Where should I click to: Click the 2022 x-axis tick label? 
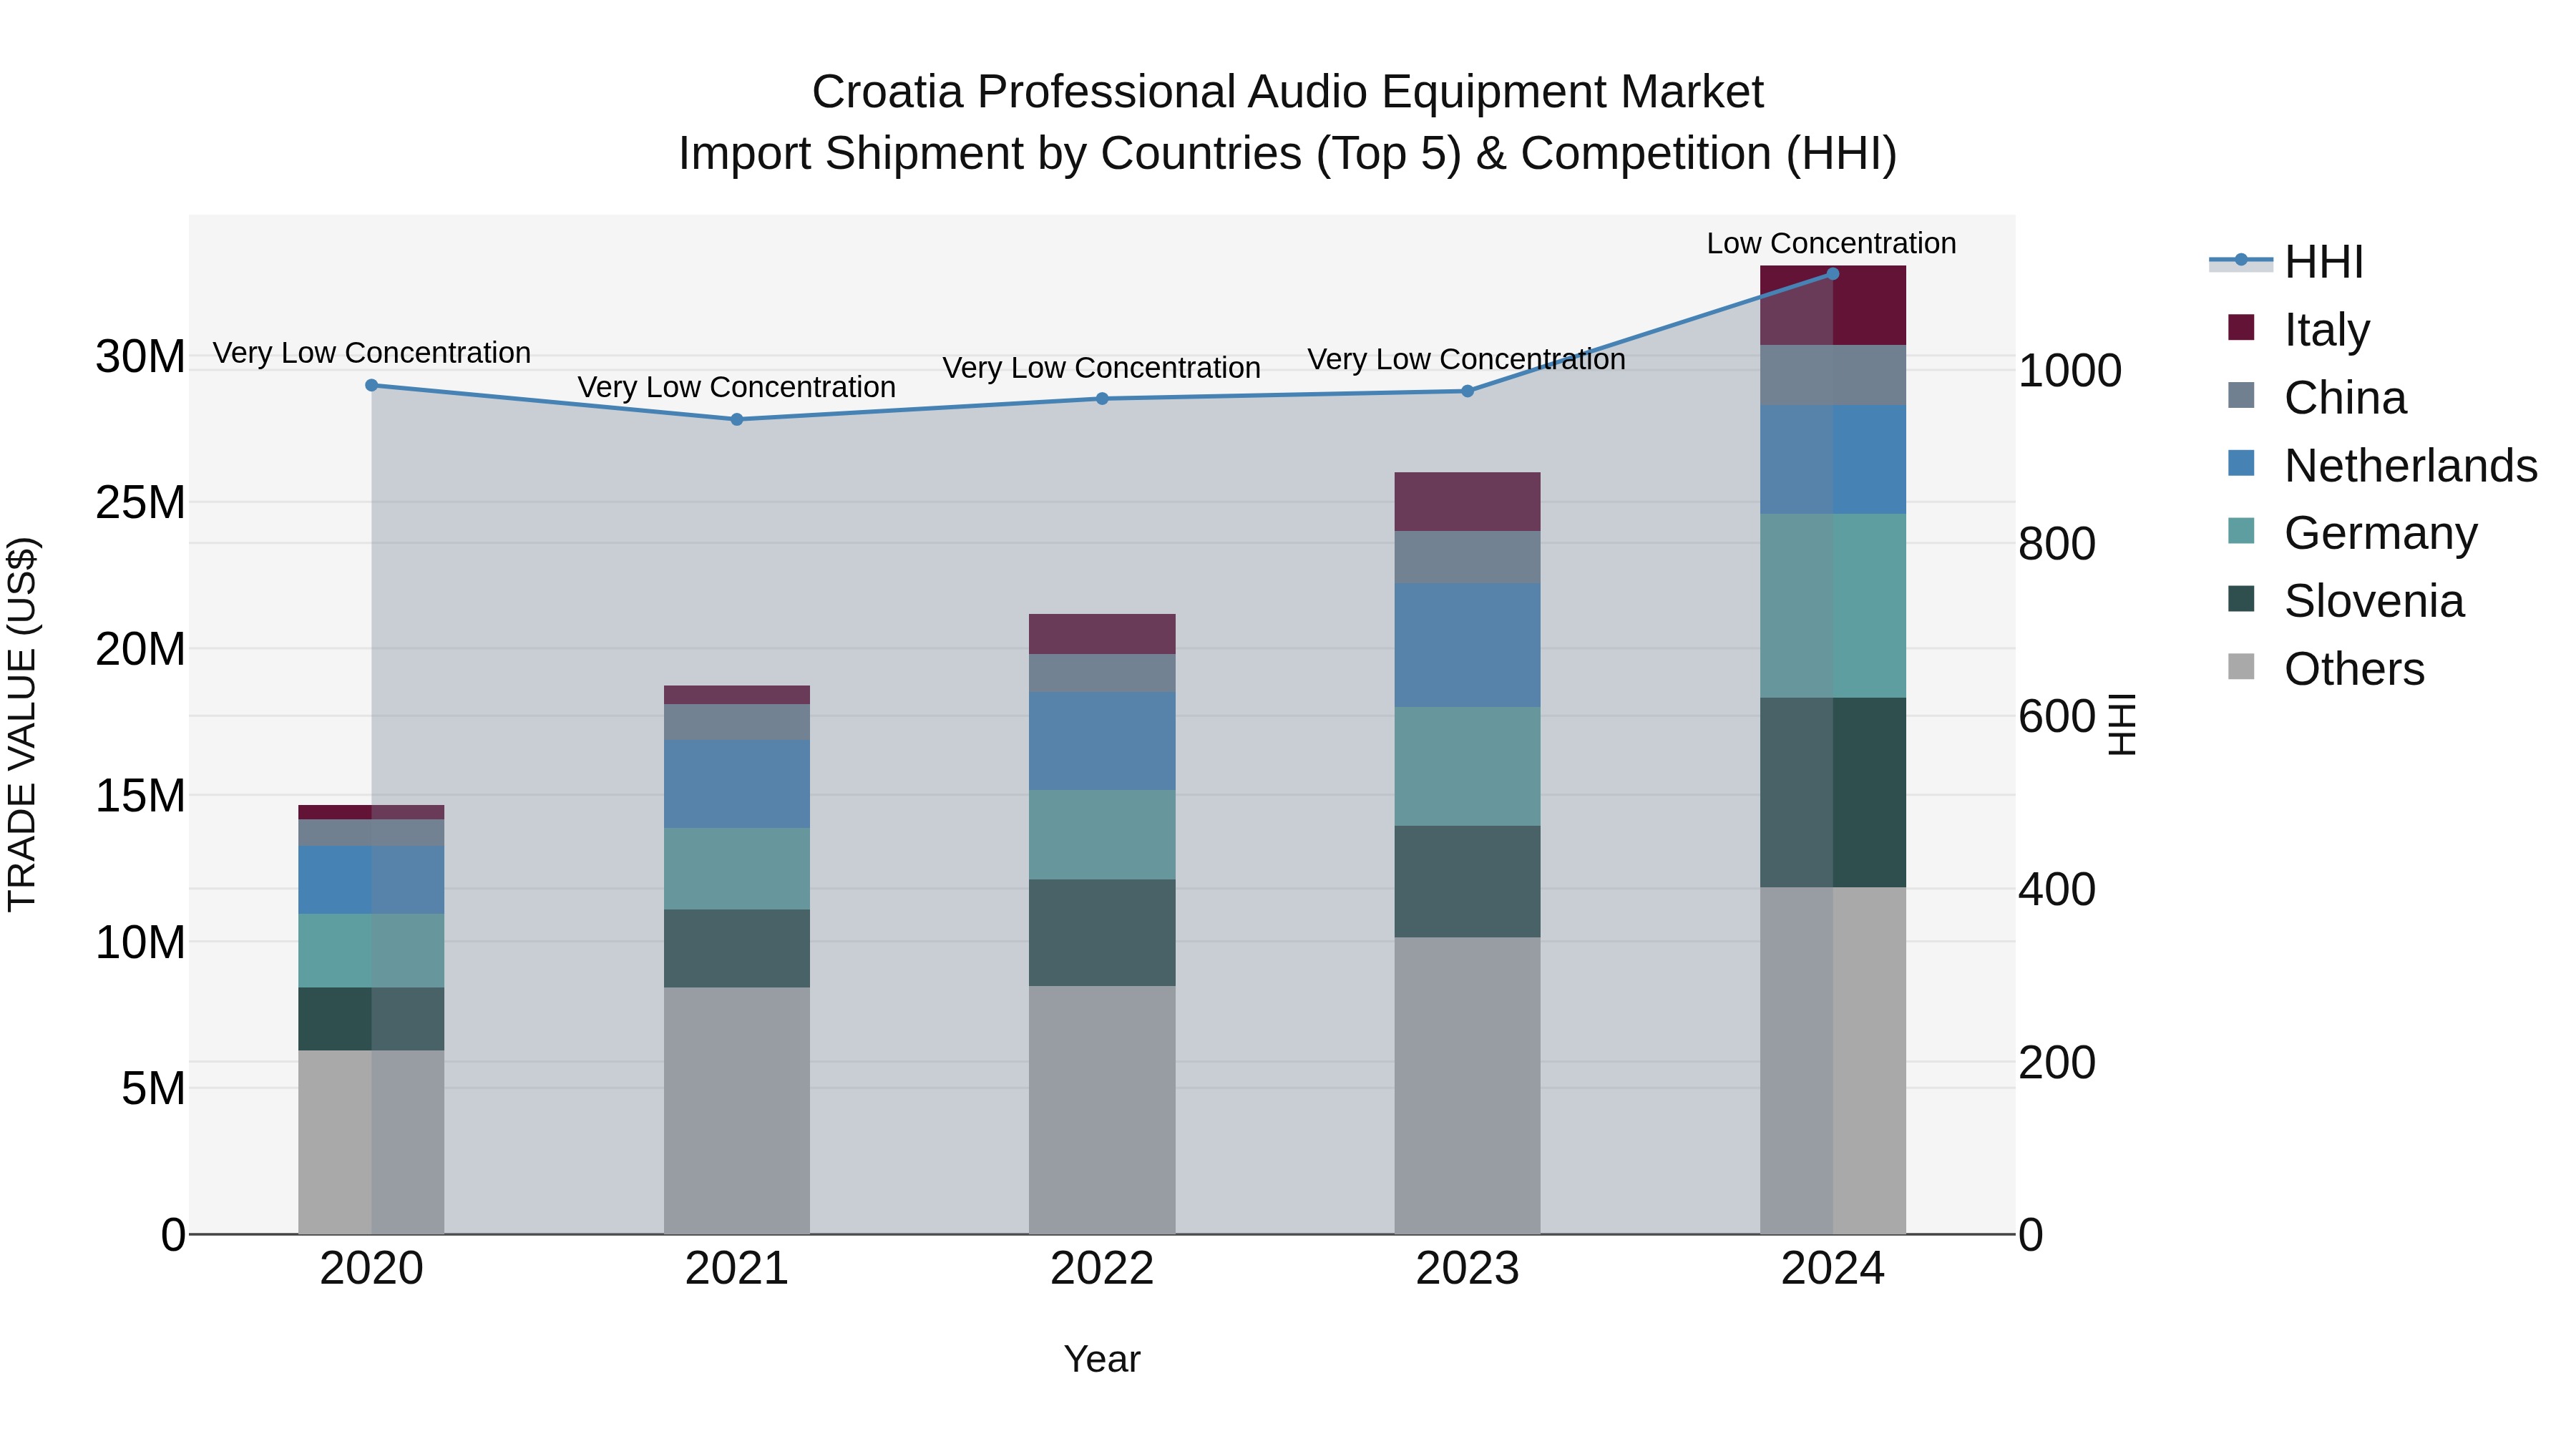point(1102,1269)
